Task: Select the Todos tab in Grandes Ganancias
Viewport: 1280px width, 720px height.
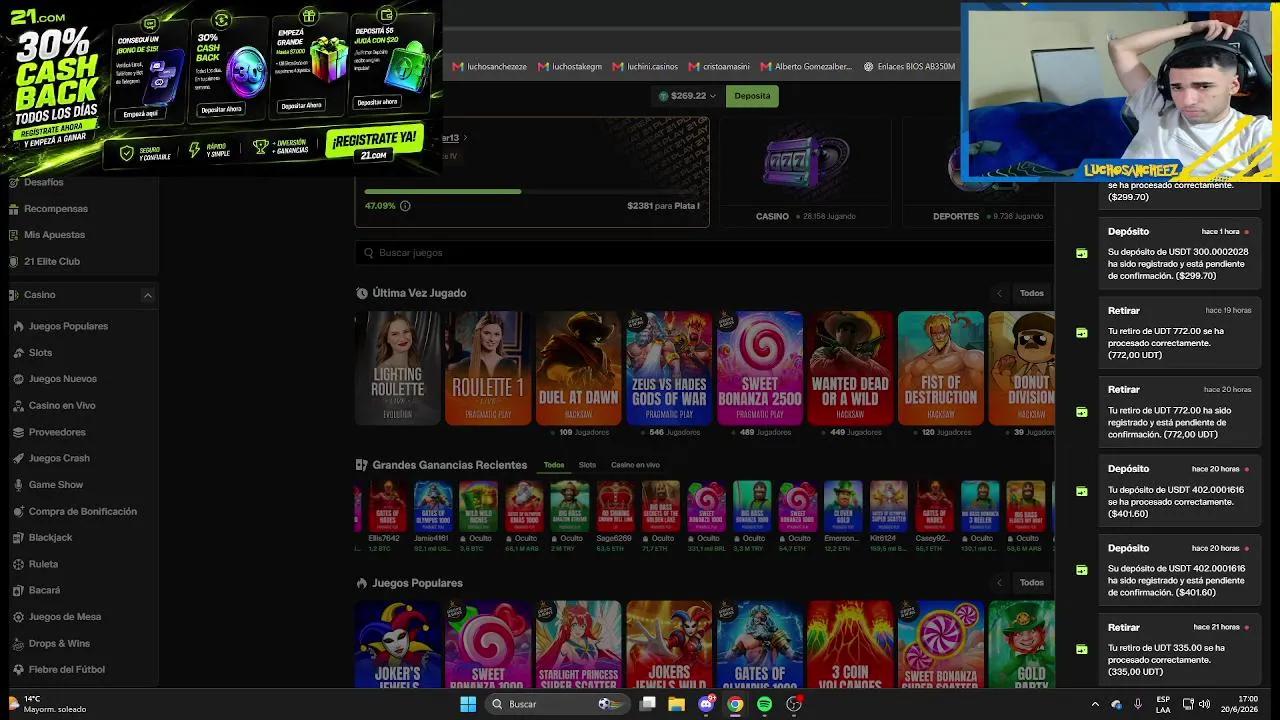Action: point(554,465)
